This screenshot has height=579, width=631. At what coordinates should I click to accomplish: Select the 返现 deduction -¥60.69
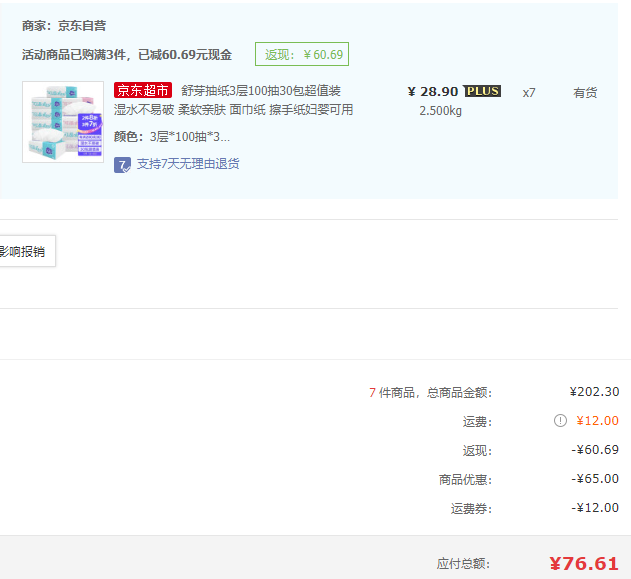coord(595,449)
